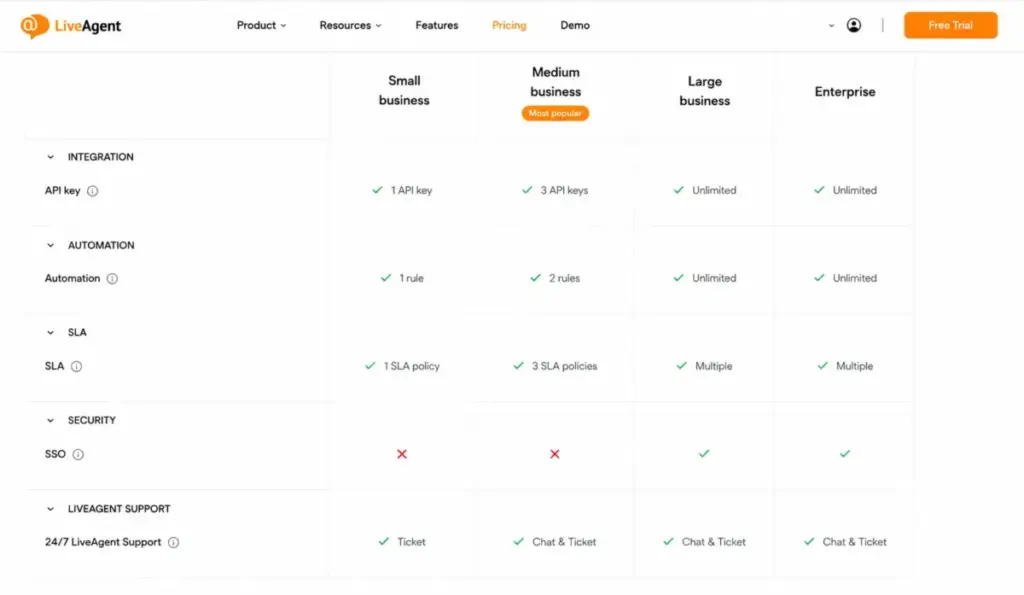
Task: Click 'Chat & Ticket' under Large business
Action: click(x=705, y=542)
